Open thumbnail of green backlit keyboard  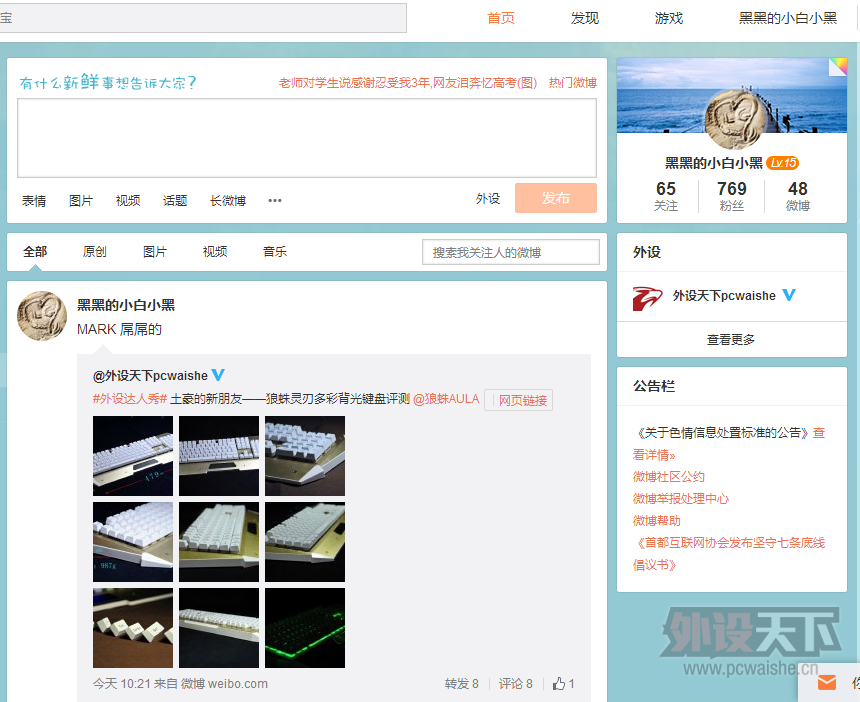[x=305, y=628]
